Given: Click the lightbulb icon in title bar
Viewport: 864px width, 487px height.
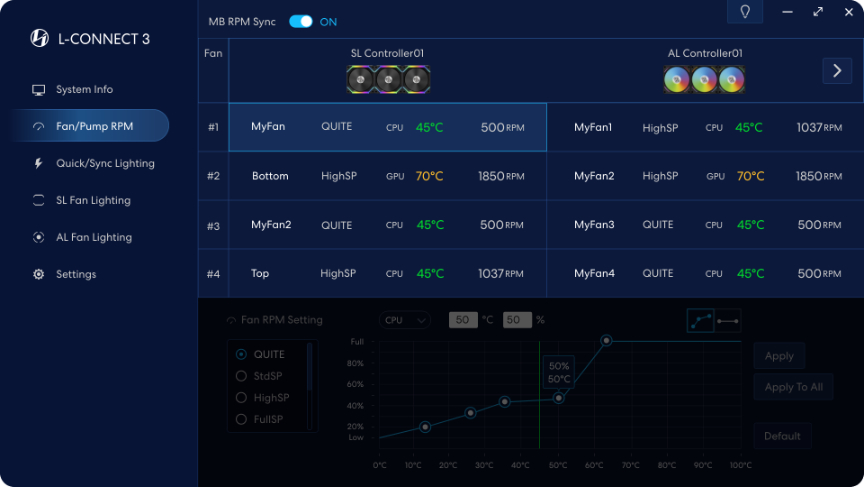Looking at the screenshot, I should point(745,12).
